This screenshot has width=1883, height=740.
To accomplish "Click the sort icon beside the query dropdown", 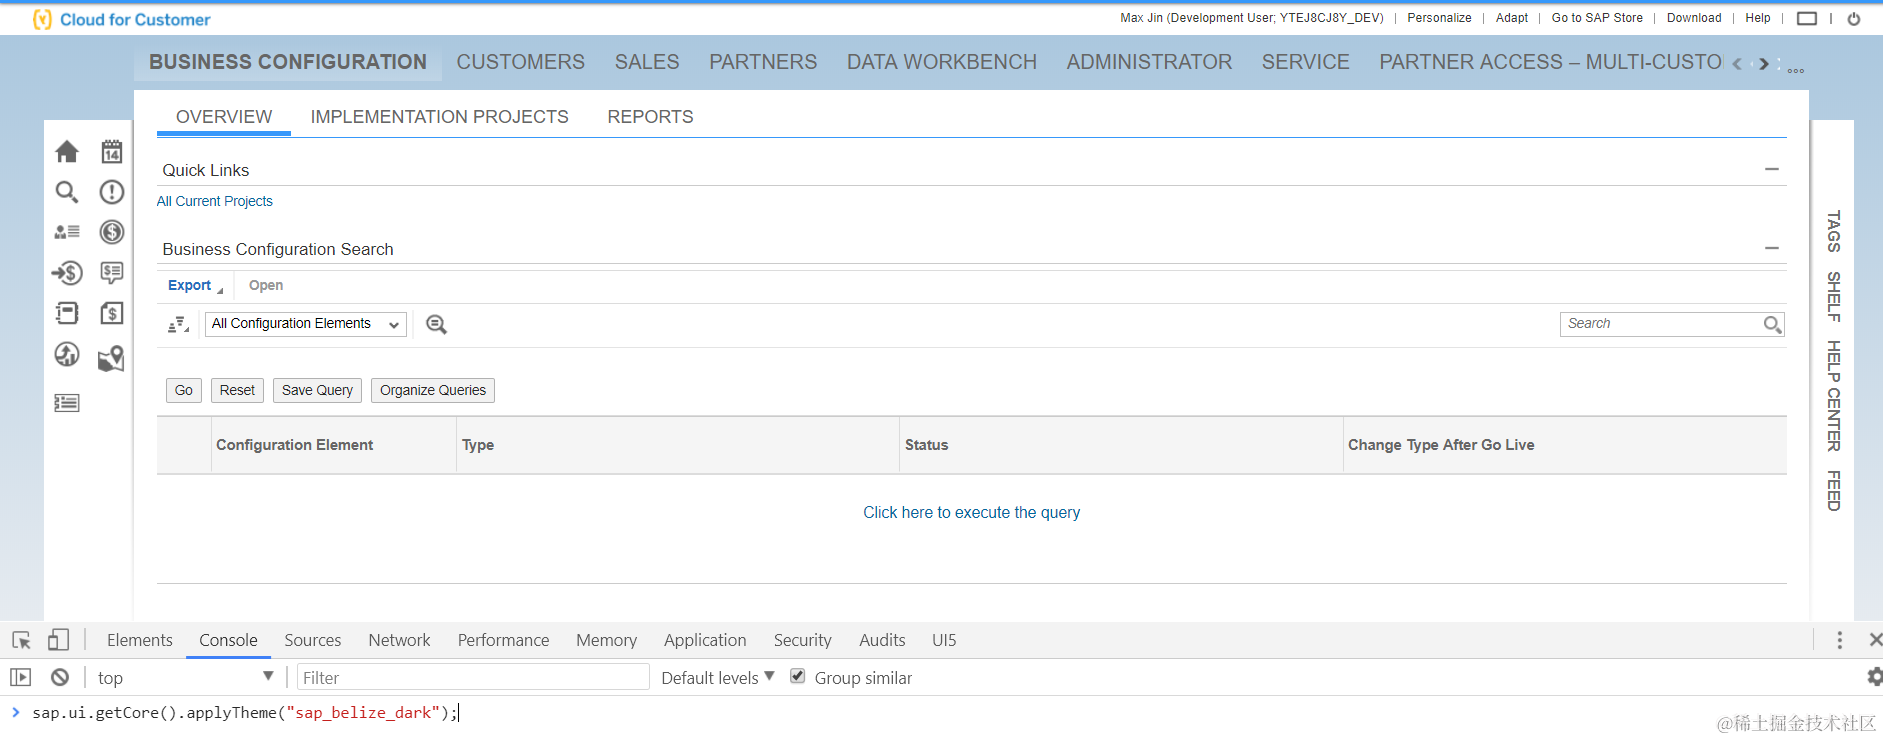I will (x=179, y=324).
